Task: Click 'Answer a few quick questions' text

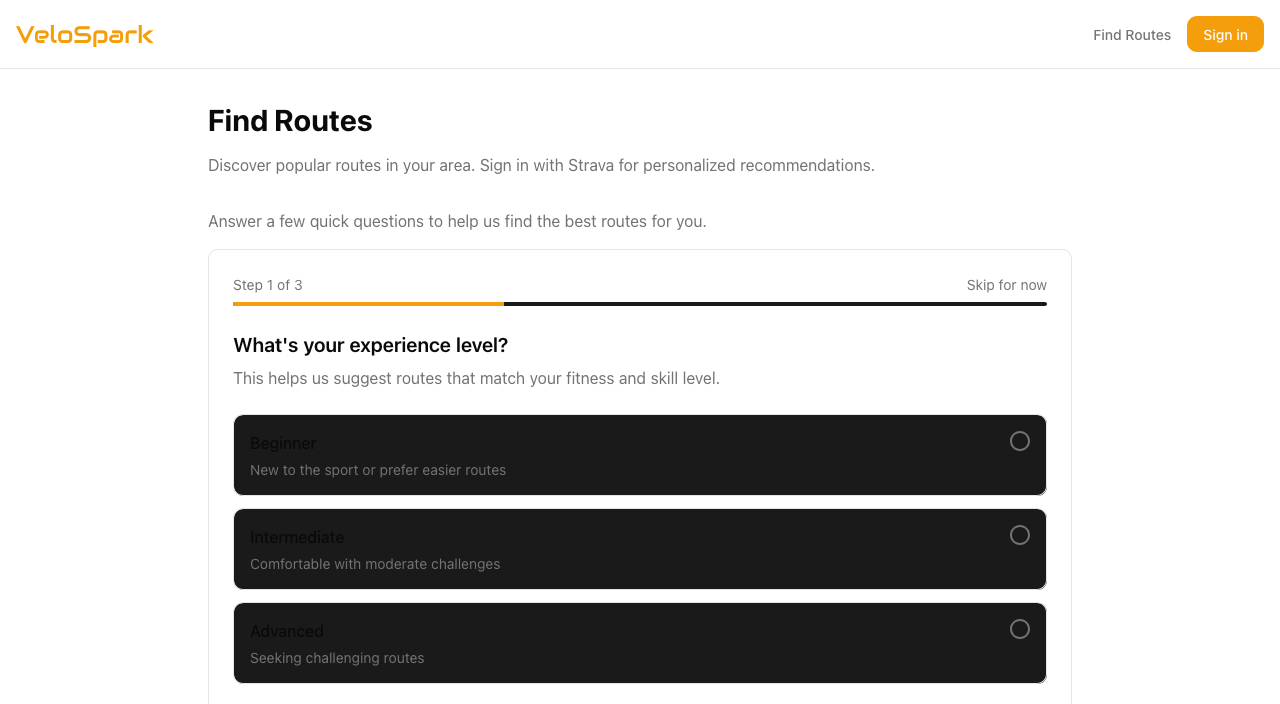Action: click(x=457, y=221)
